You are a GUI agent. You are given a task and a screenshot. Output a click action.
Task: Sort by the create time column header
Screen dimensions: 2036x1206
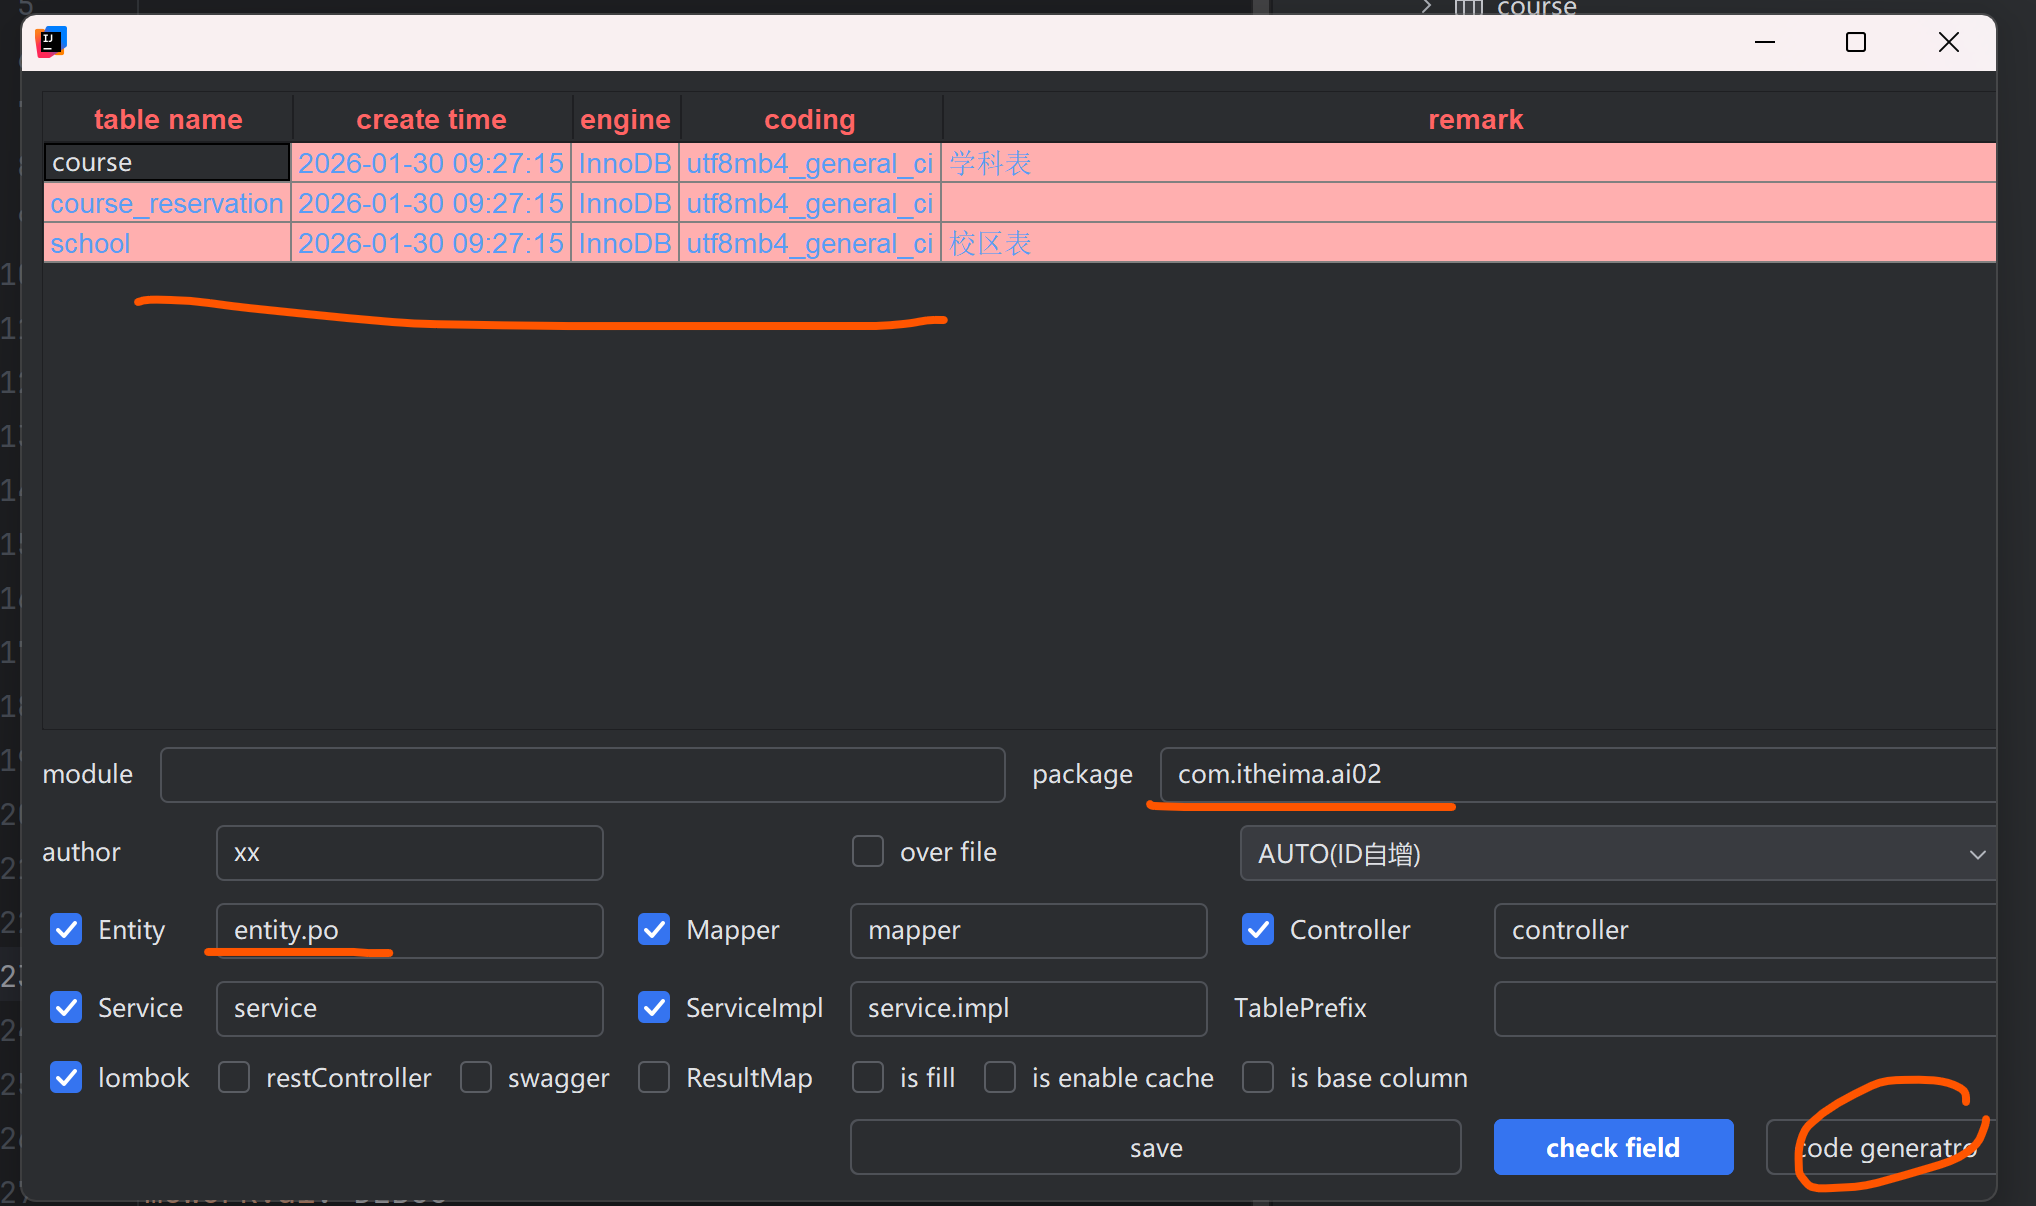point(431,119)
